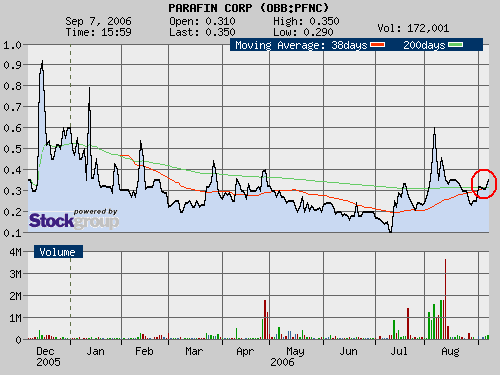The image size is (500, 375).
Task: Click the 4M volume axis label
Action: 15,252
